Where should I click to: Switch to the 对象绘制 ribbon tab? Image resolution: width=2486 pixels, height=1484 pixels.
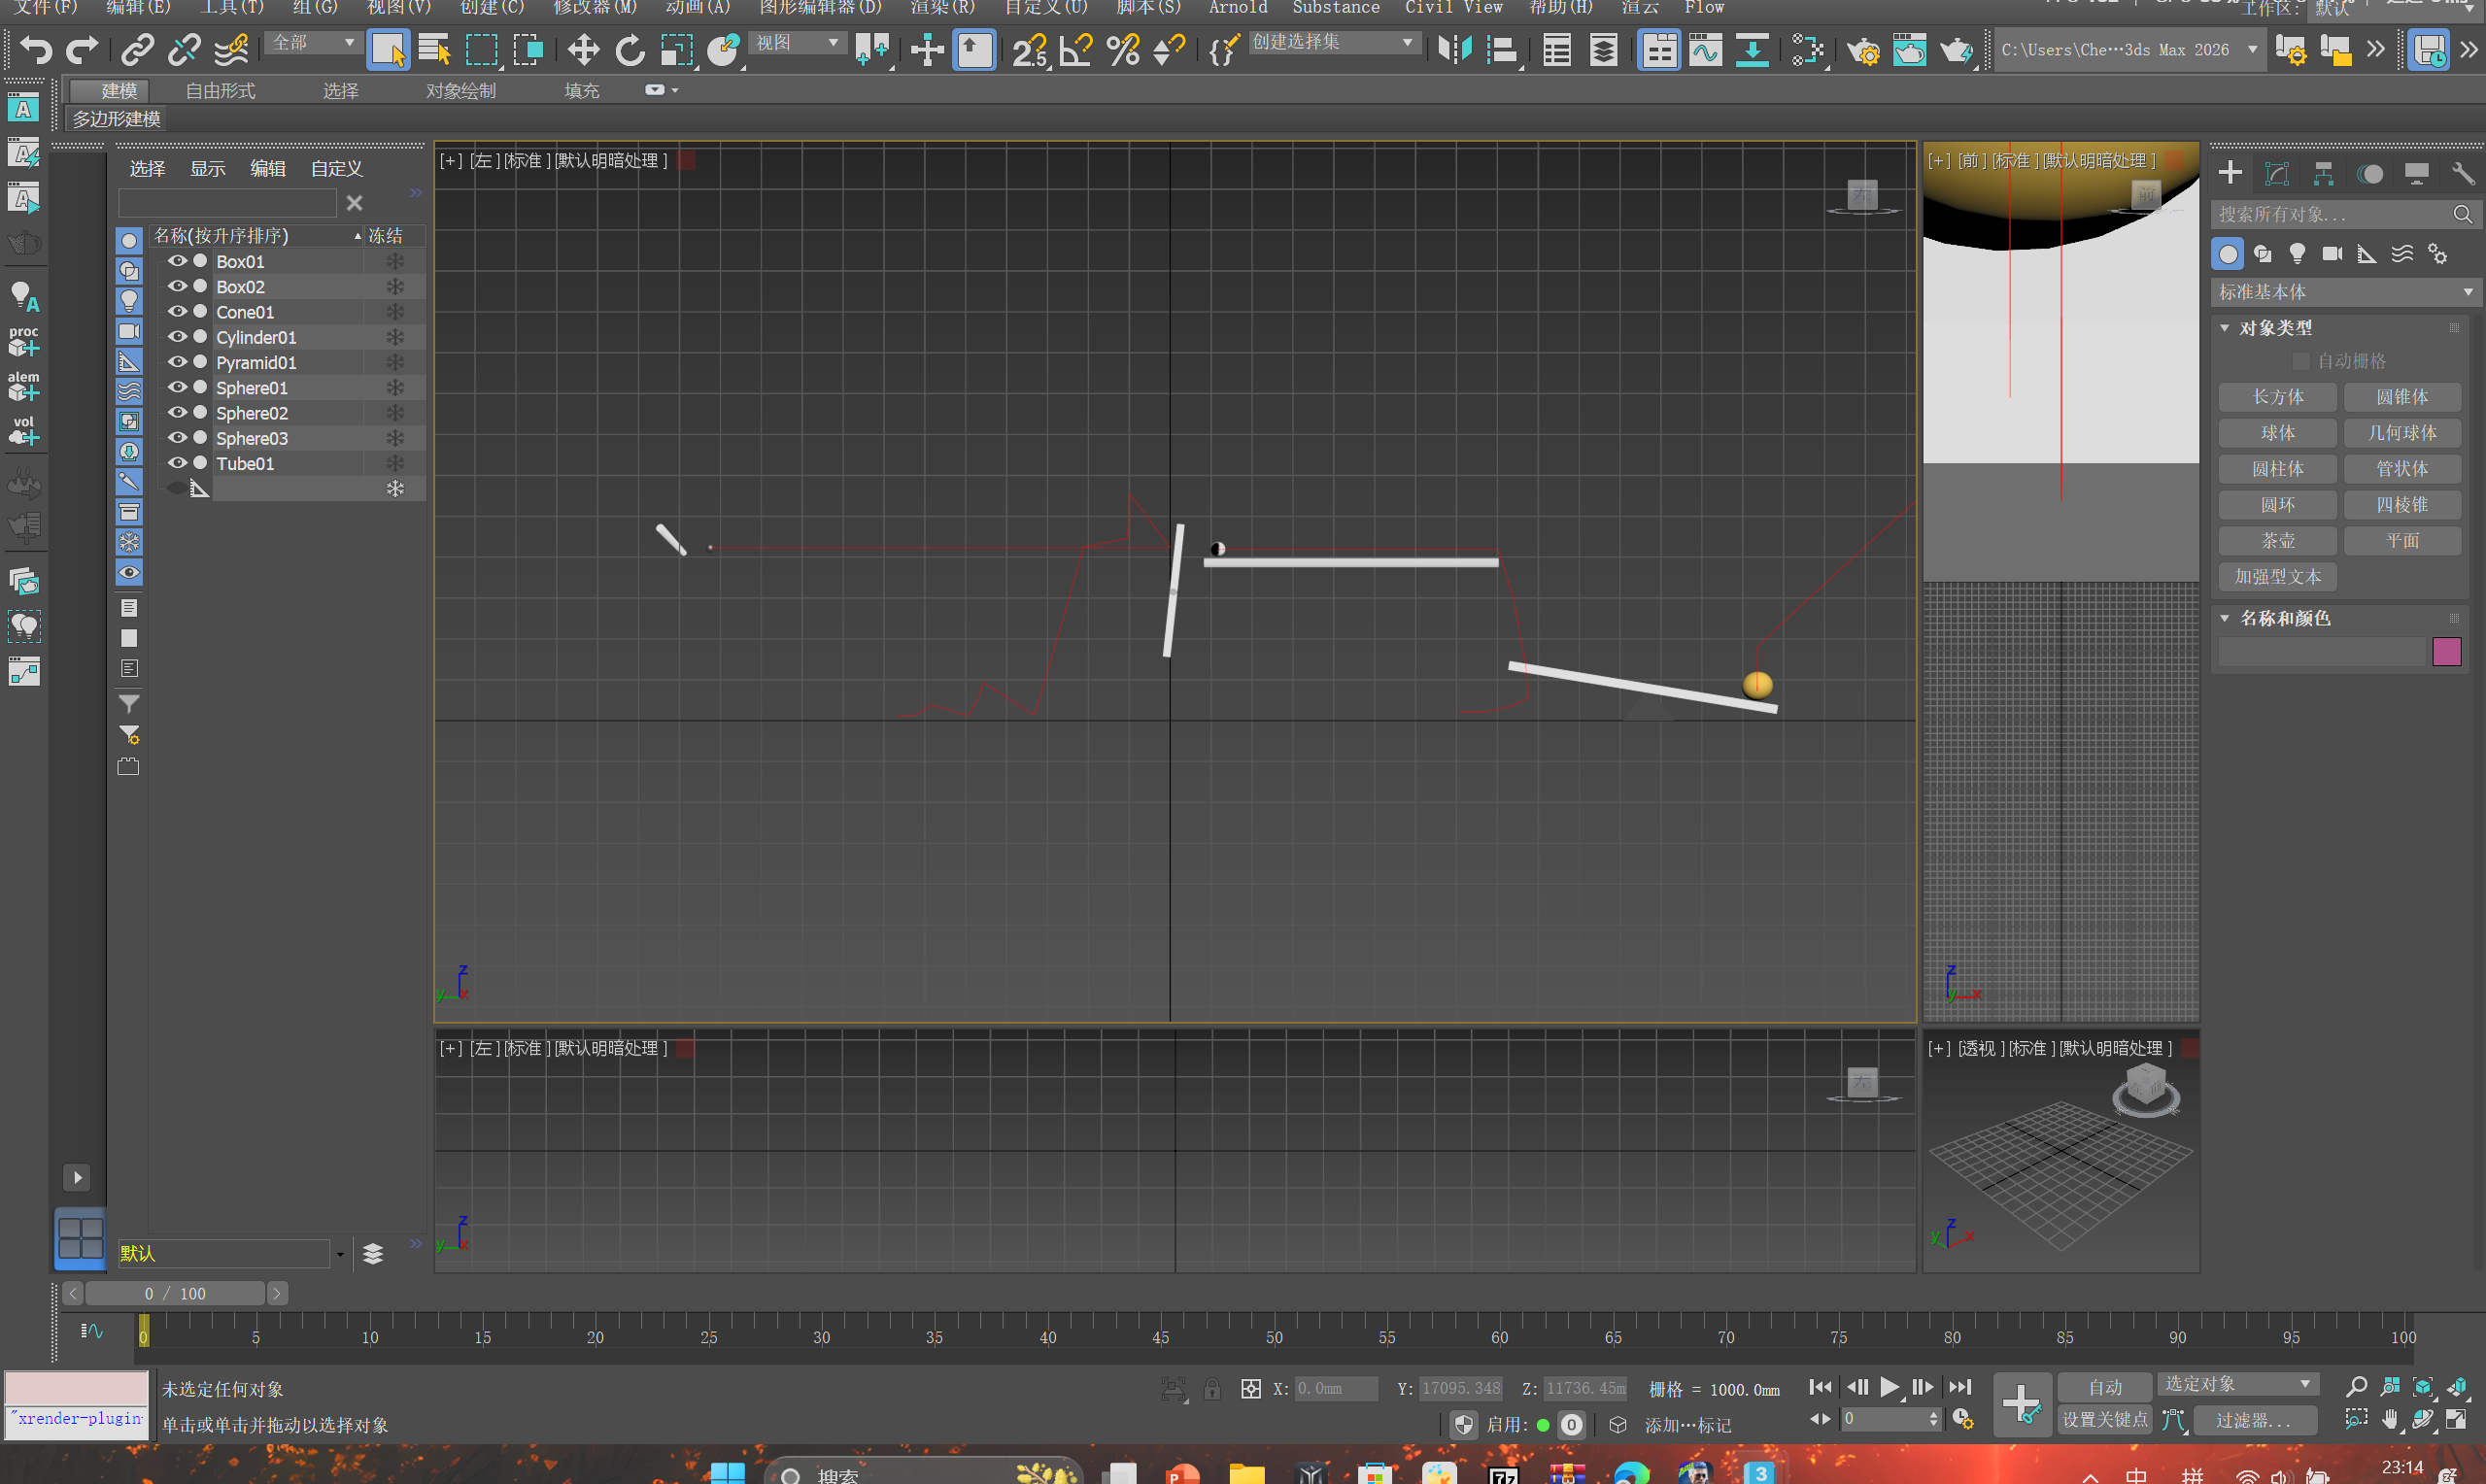[460, 91]
